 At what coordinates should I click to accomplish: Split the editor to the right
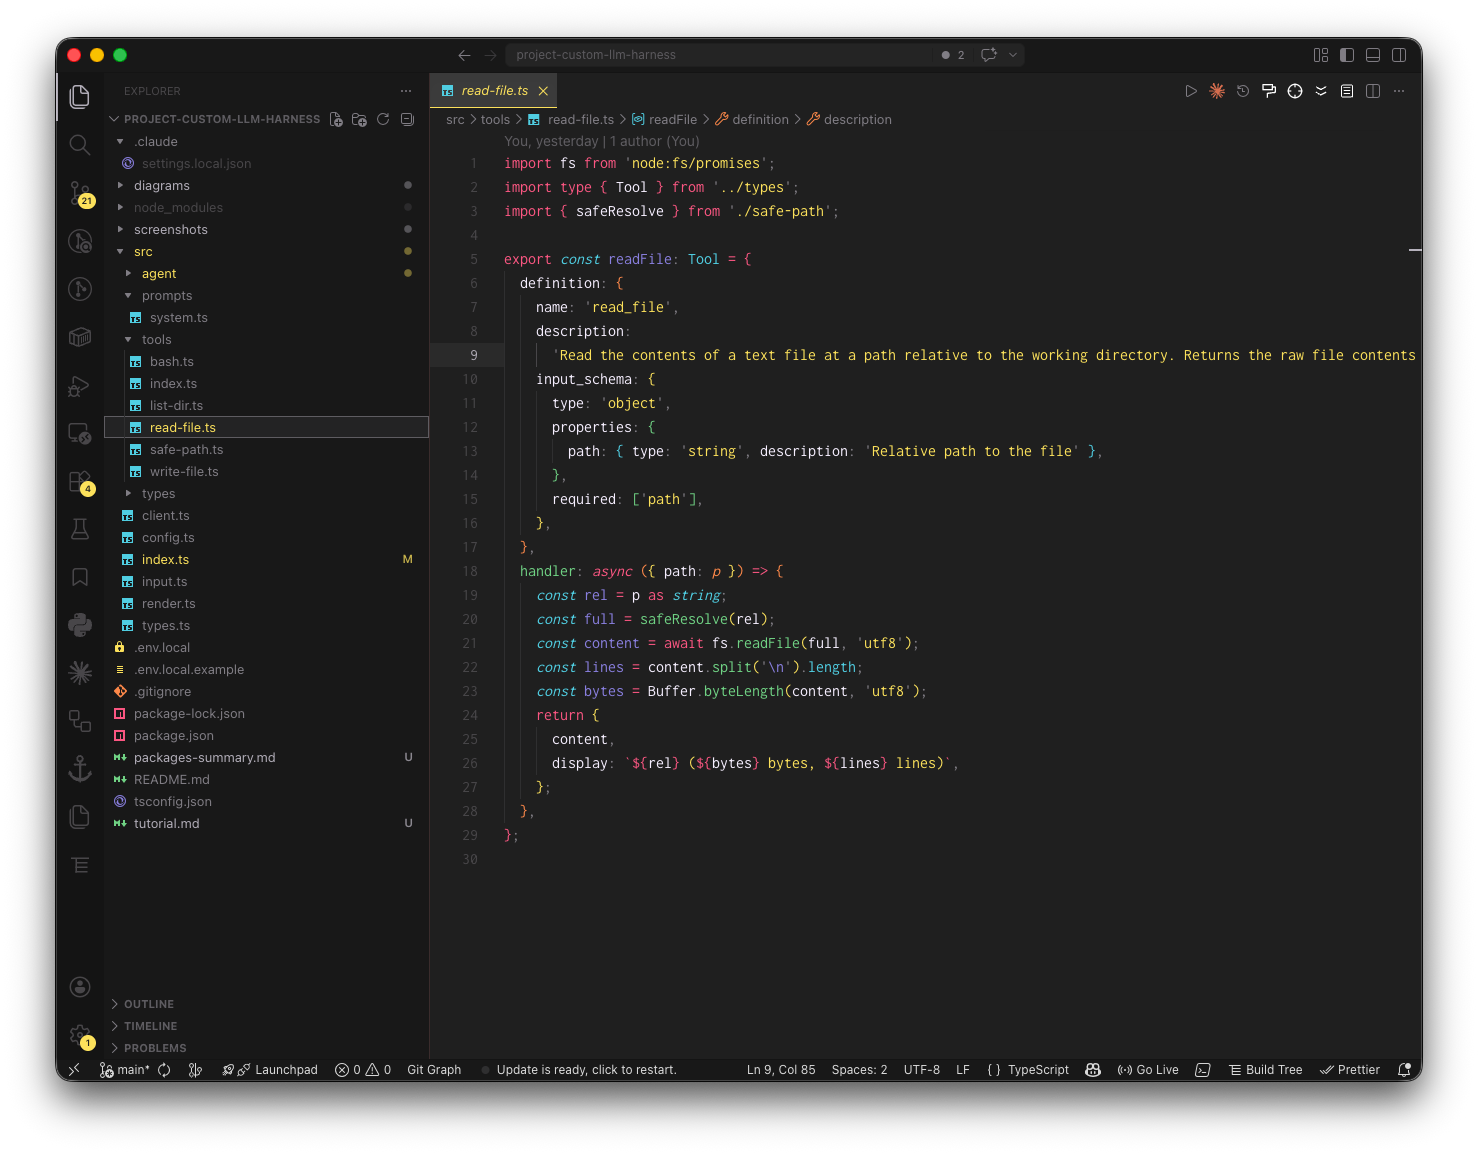pyautogui.click(x=1373, y=91)
